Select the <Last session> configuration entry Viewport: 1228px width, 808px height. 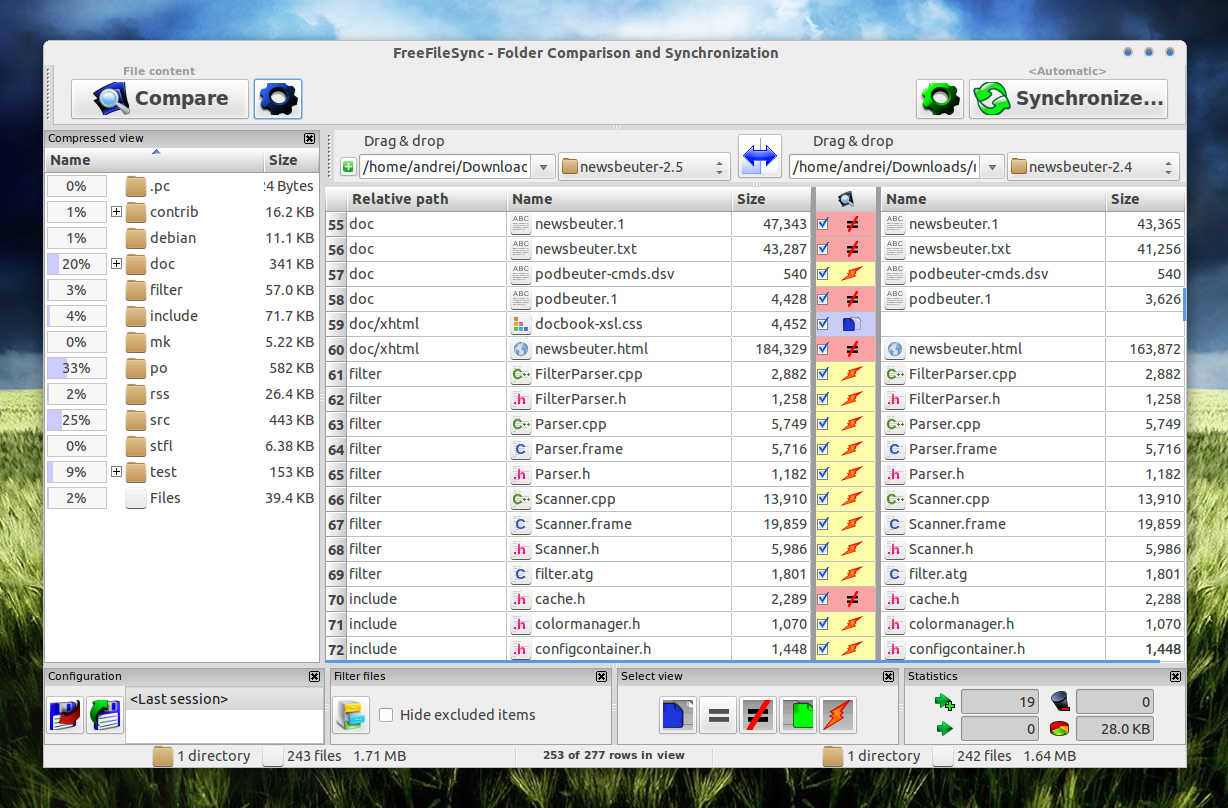[x=225, y=699]
